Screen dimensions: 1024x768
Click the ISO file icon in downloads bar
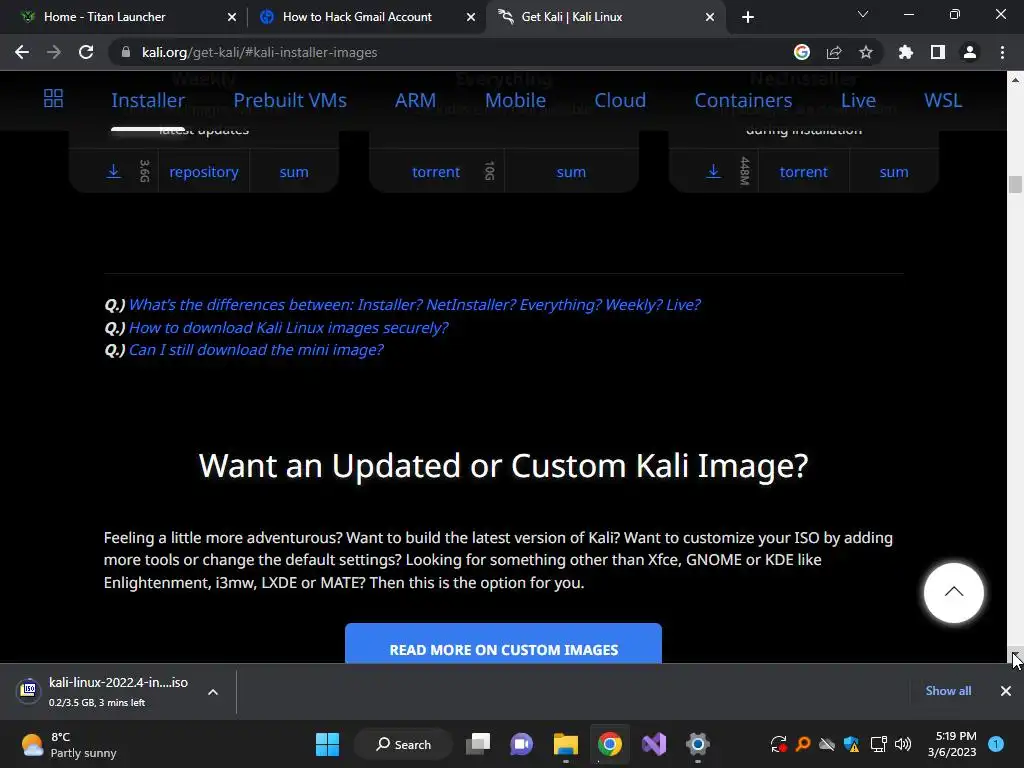click(29, 690)
